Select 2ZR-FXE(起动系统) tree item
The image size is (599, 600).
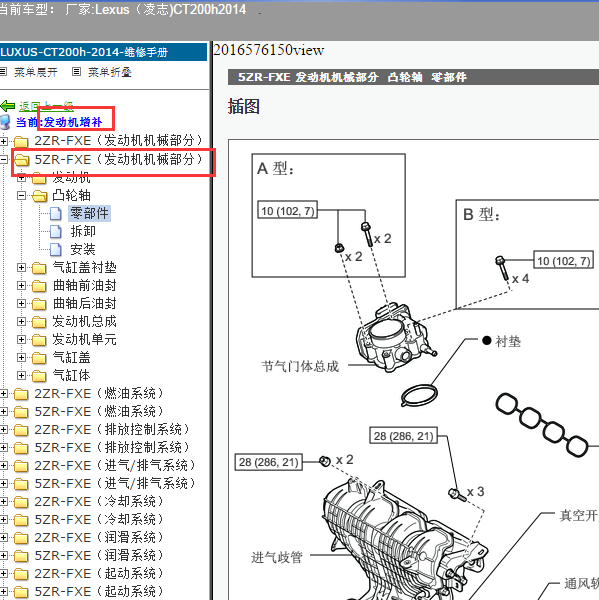coord(99,573)
